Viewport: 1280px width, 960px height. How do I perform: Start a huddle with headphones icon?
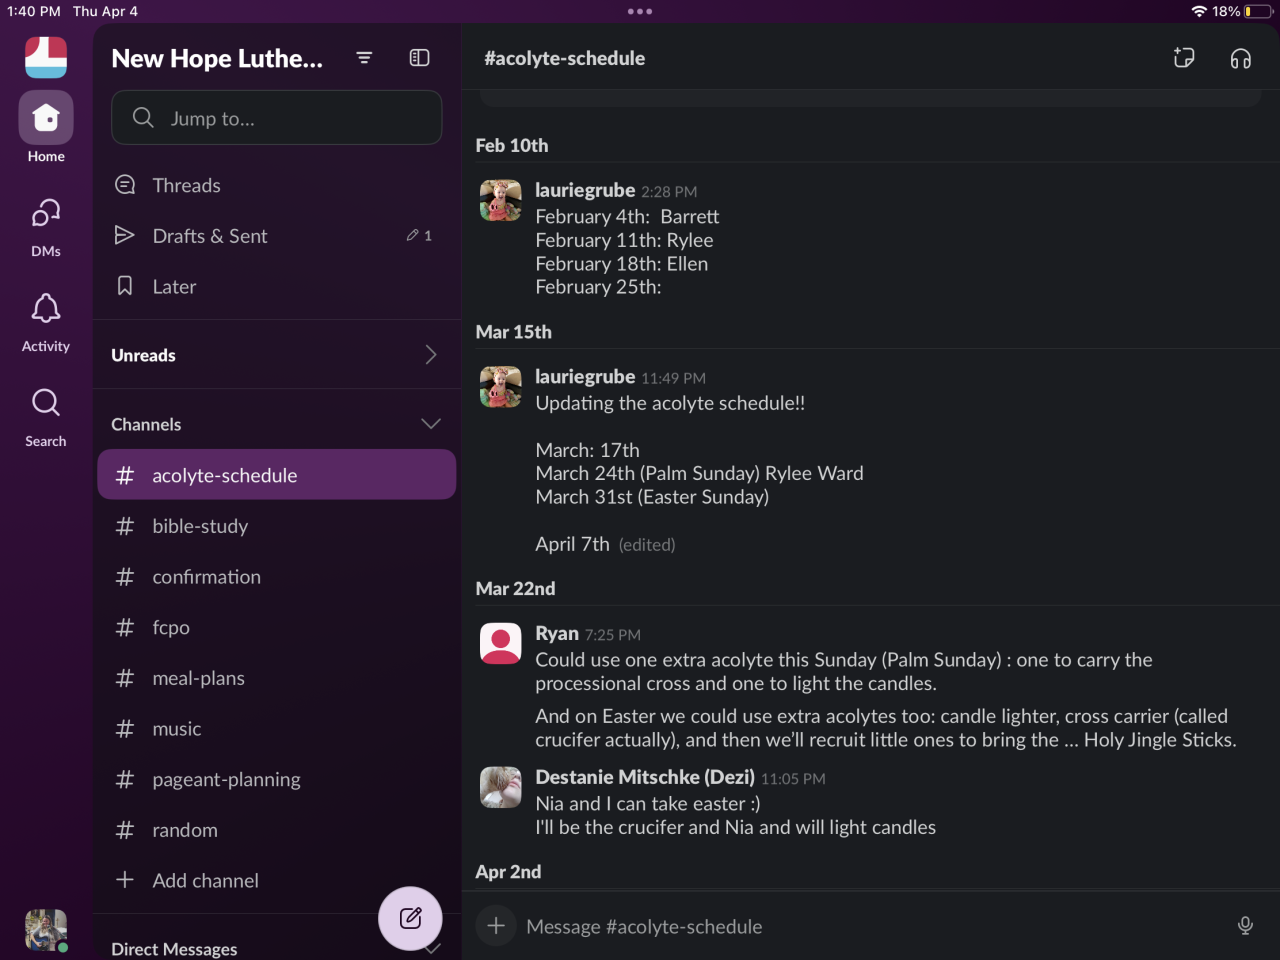click(x=1240, y=58)
